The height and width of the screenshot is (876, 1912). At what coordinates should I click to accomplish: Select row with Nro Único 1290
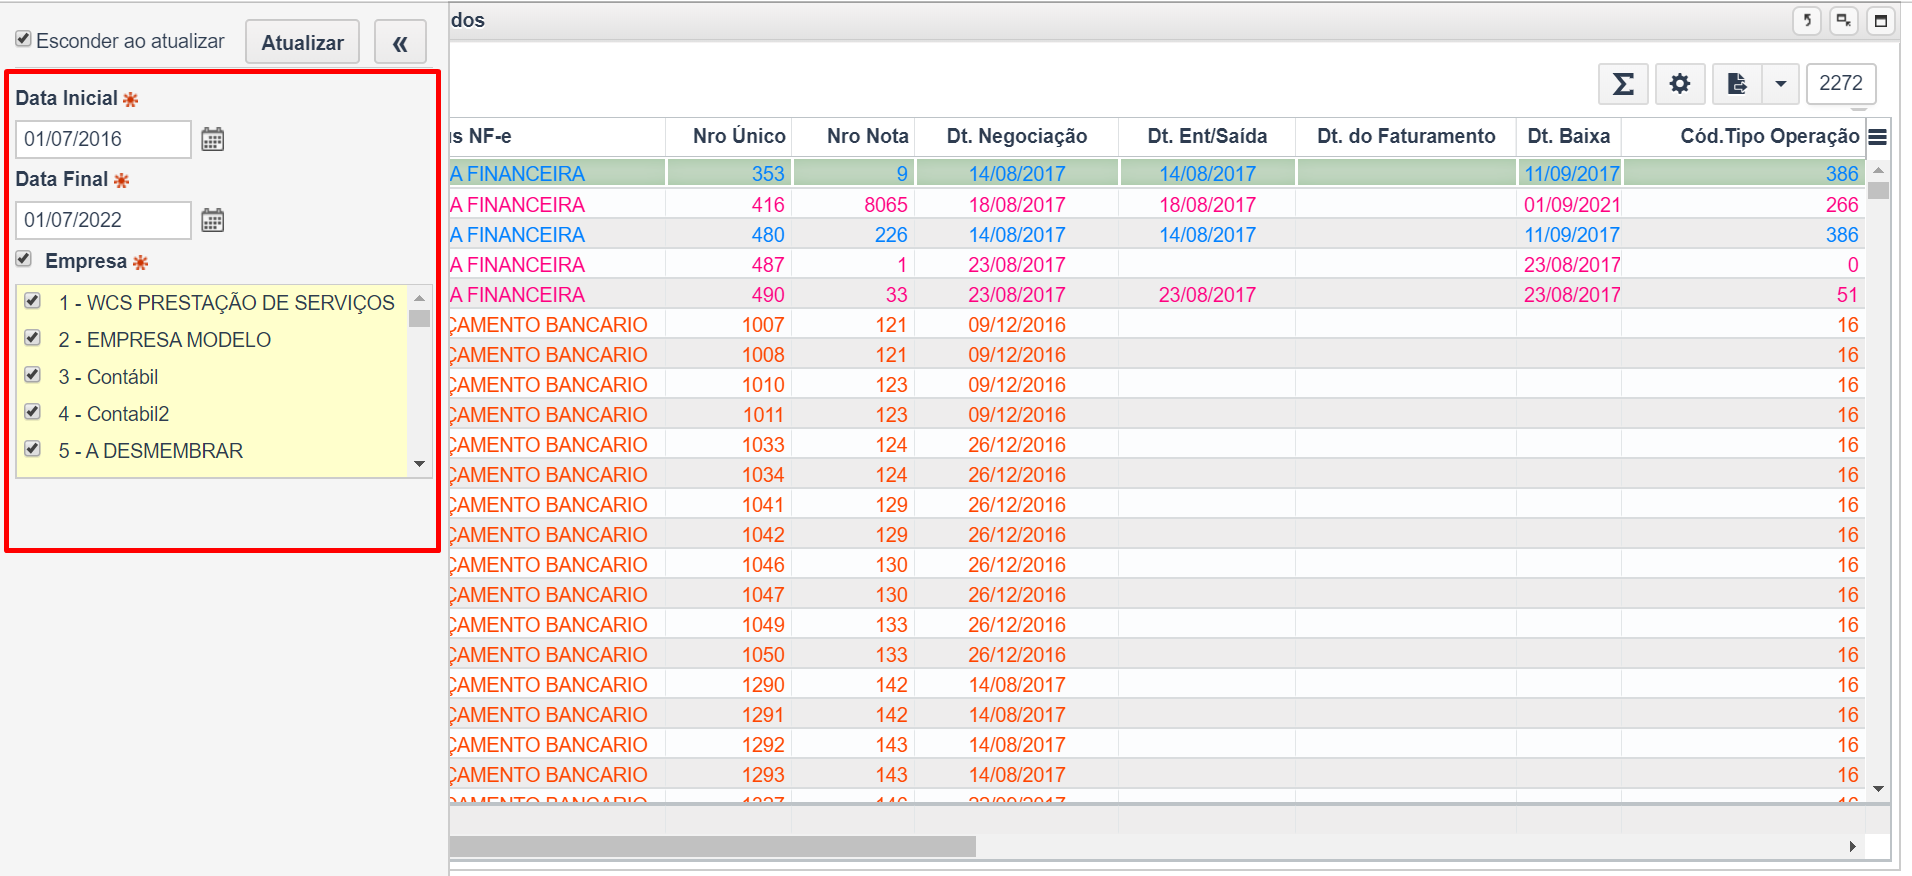tap(1157, 685)
